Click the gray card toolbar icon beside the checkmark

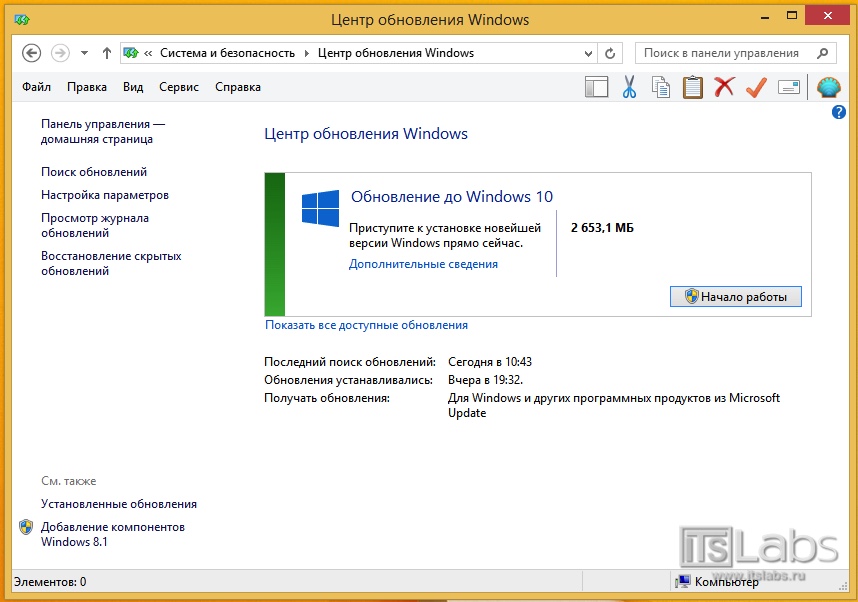[x=789, y=87]
